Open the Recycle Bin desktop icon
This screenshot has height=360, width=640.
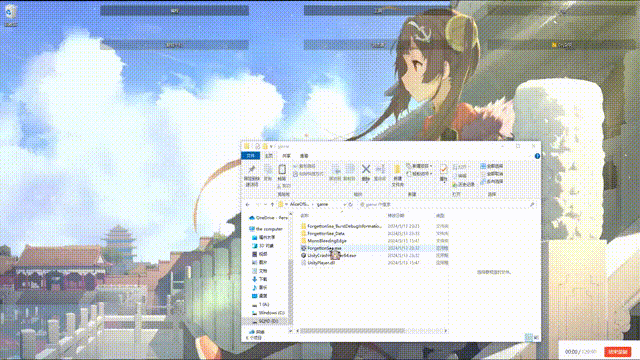[x=11, y=15]
